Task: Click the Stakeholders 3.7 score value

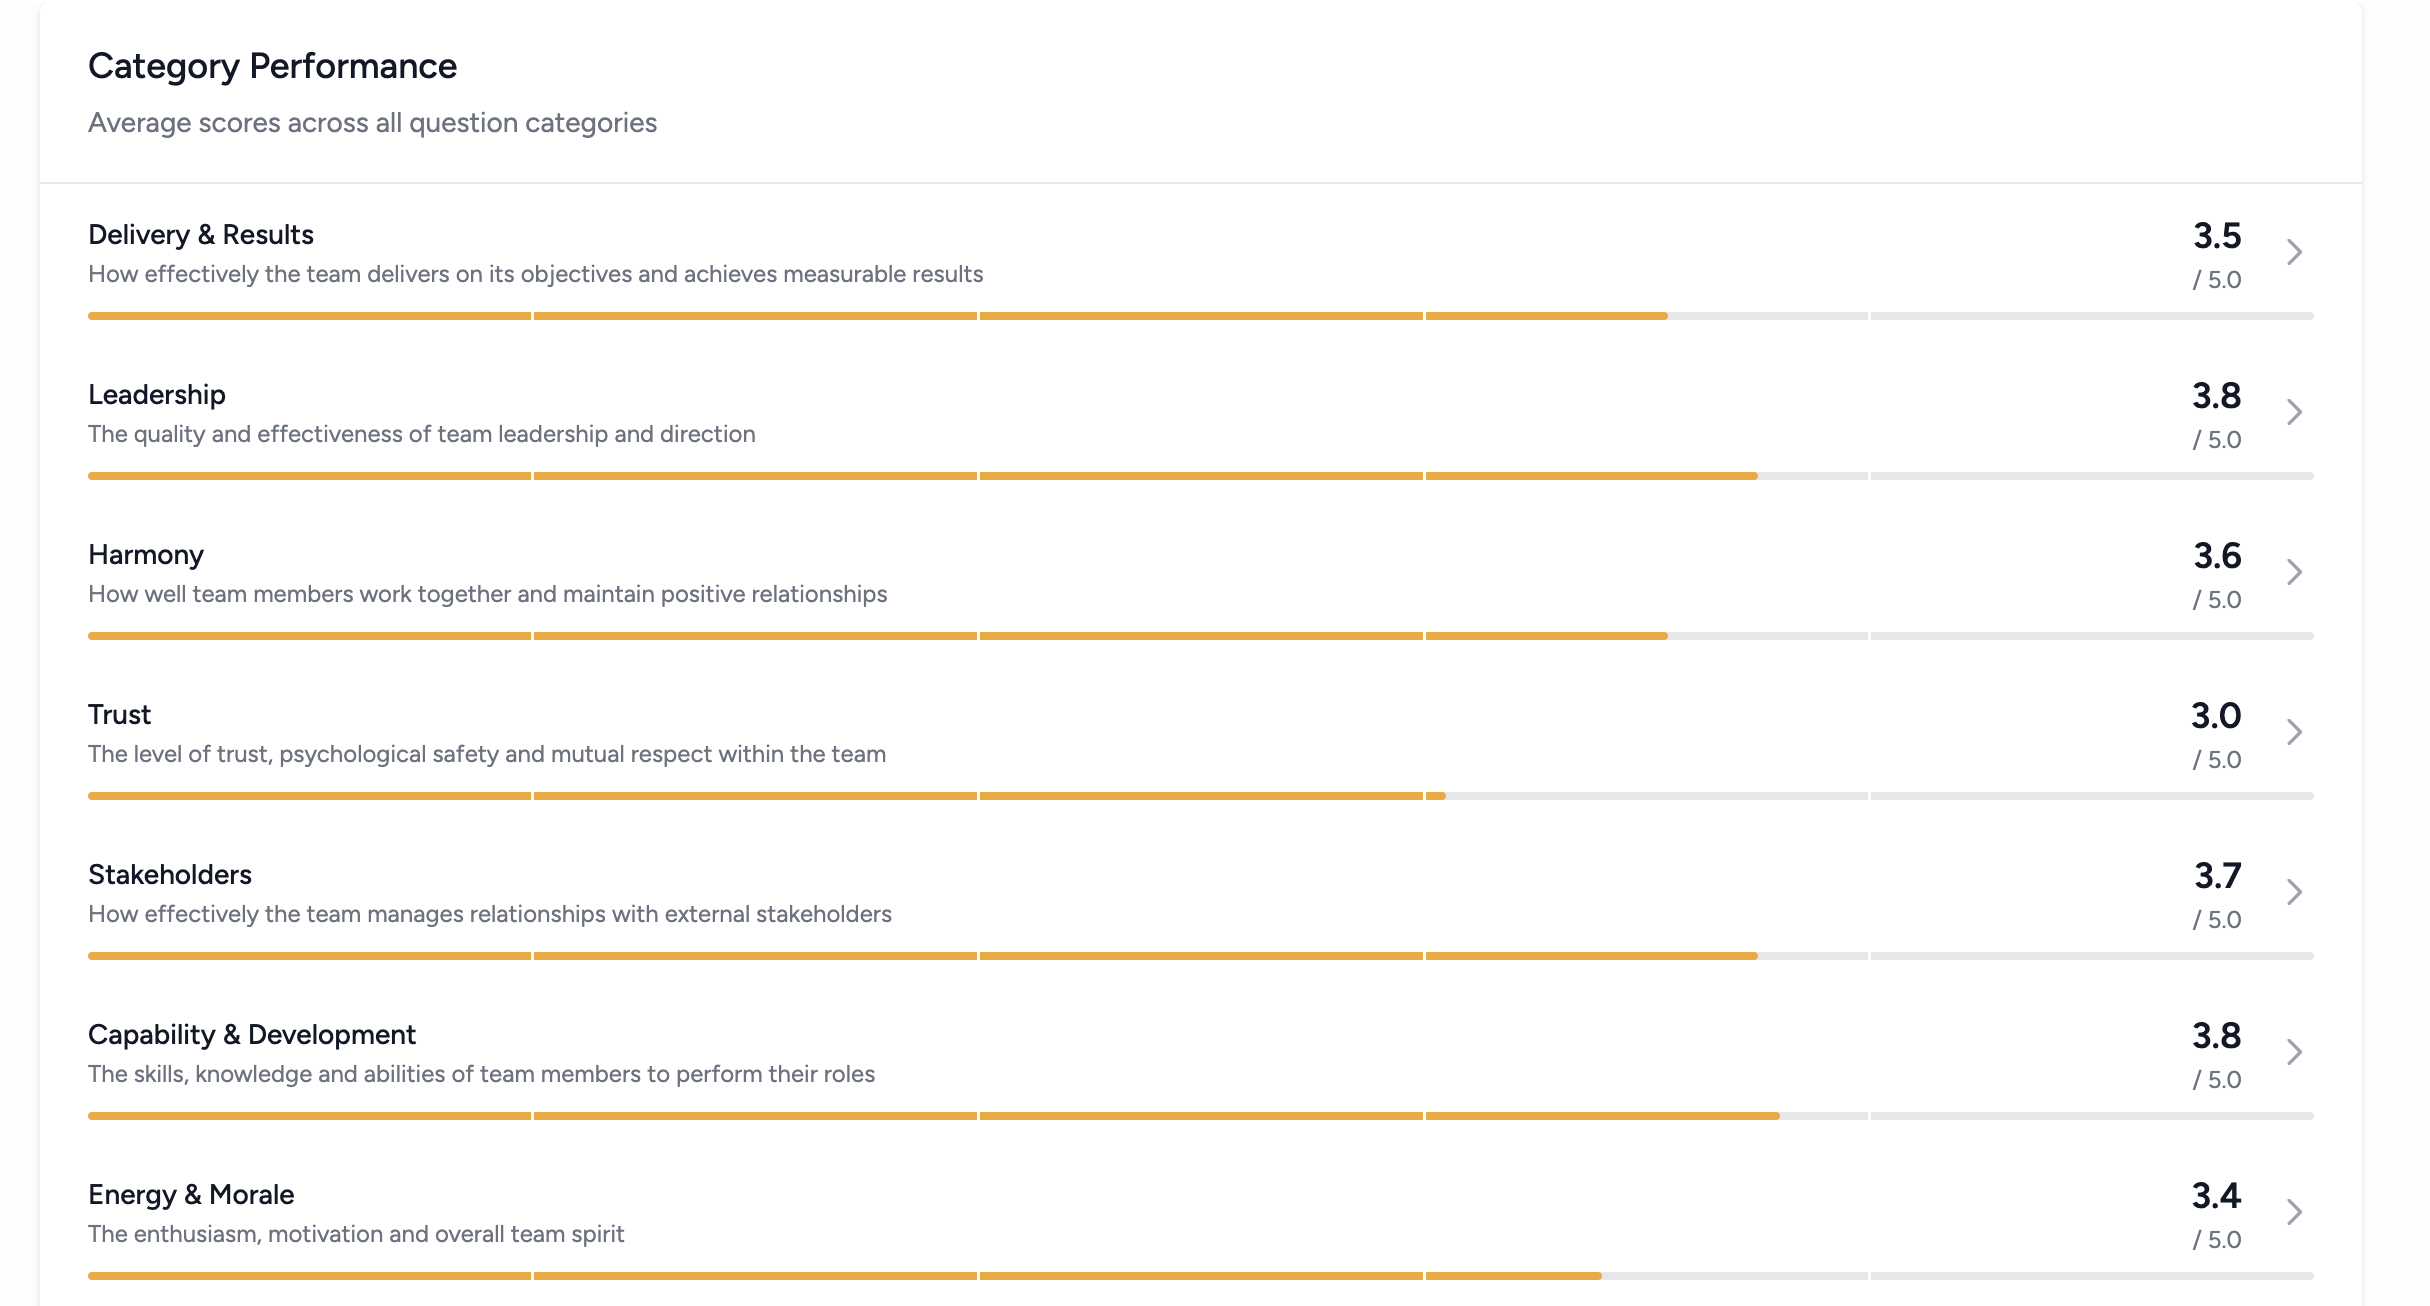Action: [2217, 876]
